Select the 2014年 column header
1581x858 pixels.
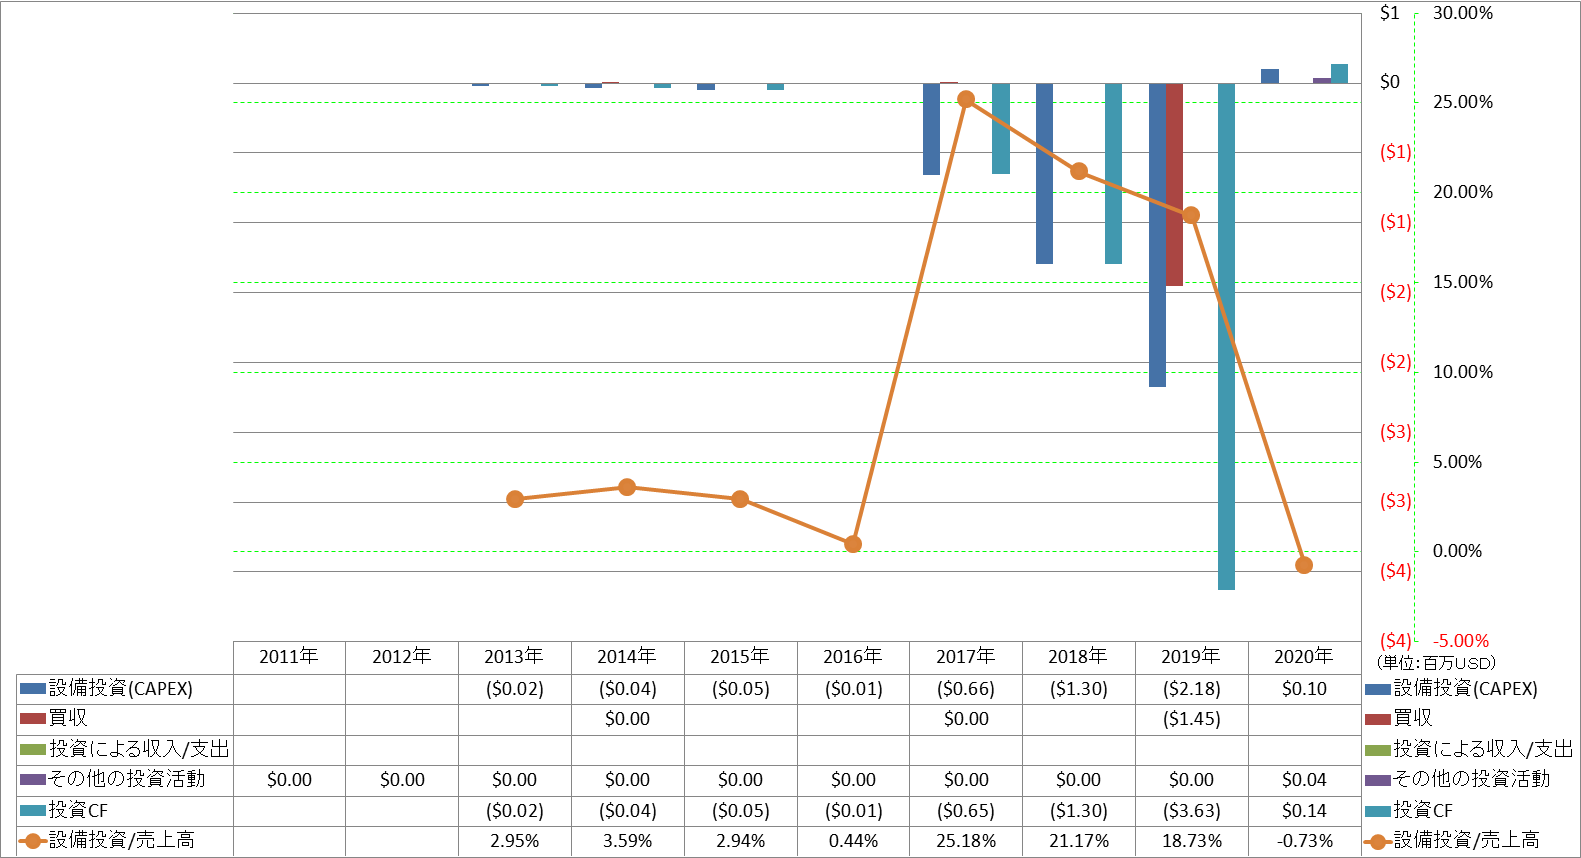[x=627, y=657]
